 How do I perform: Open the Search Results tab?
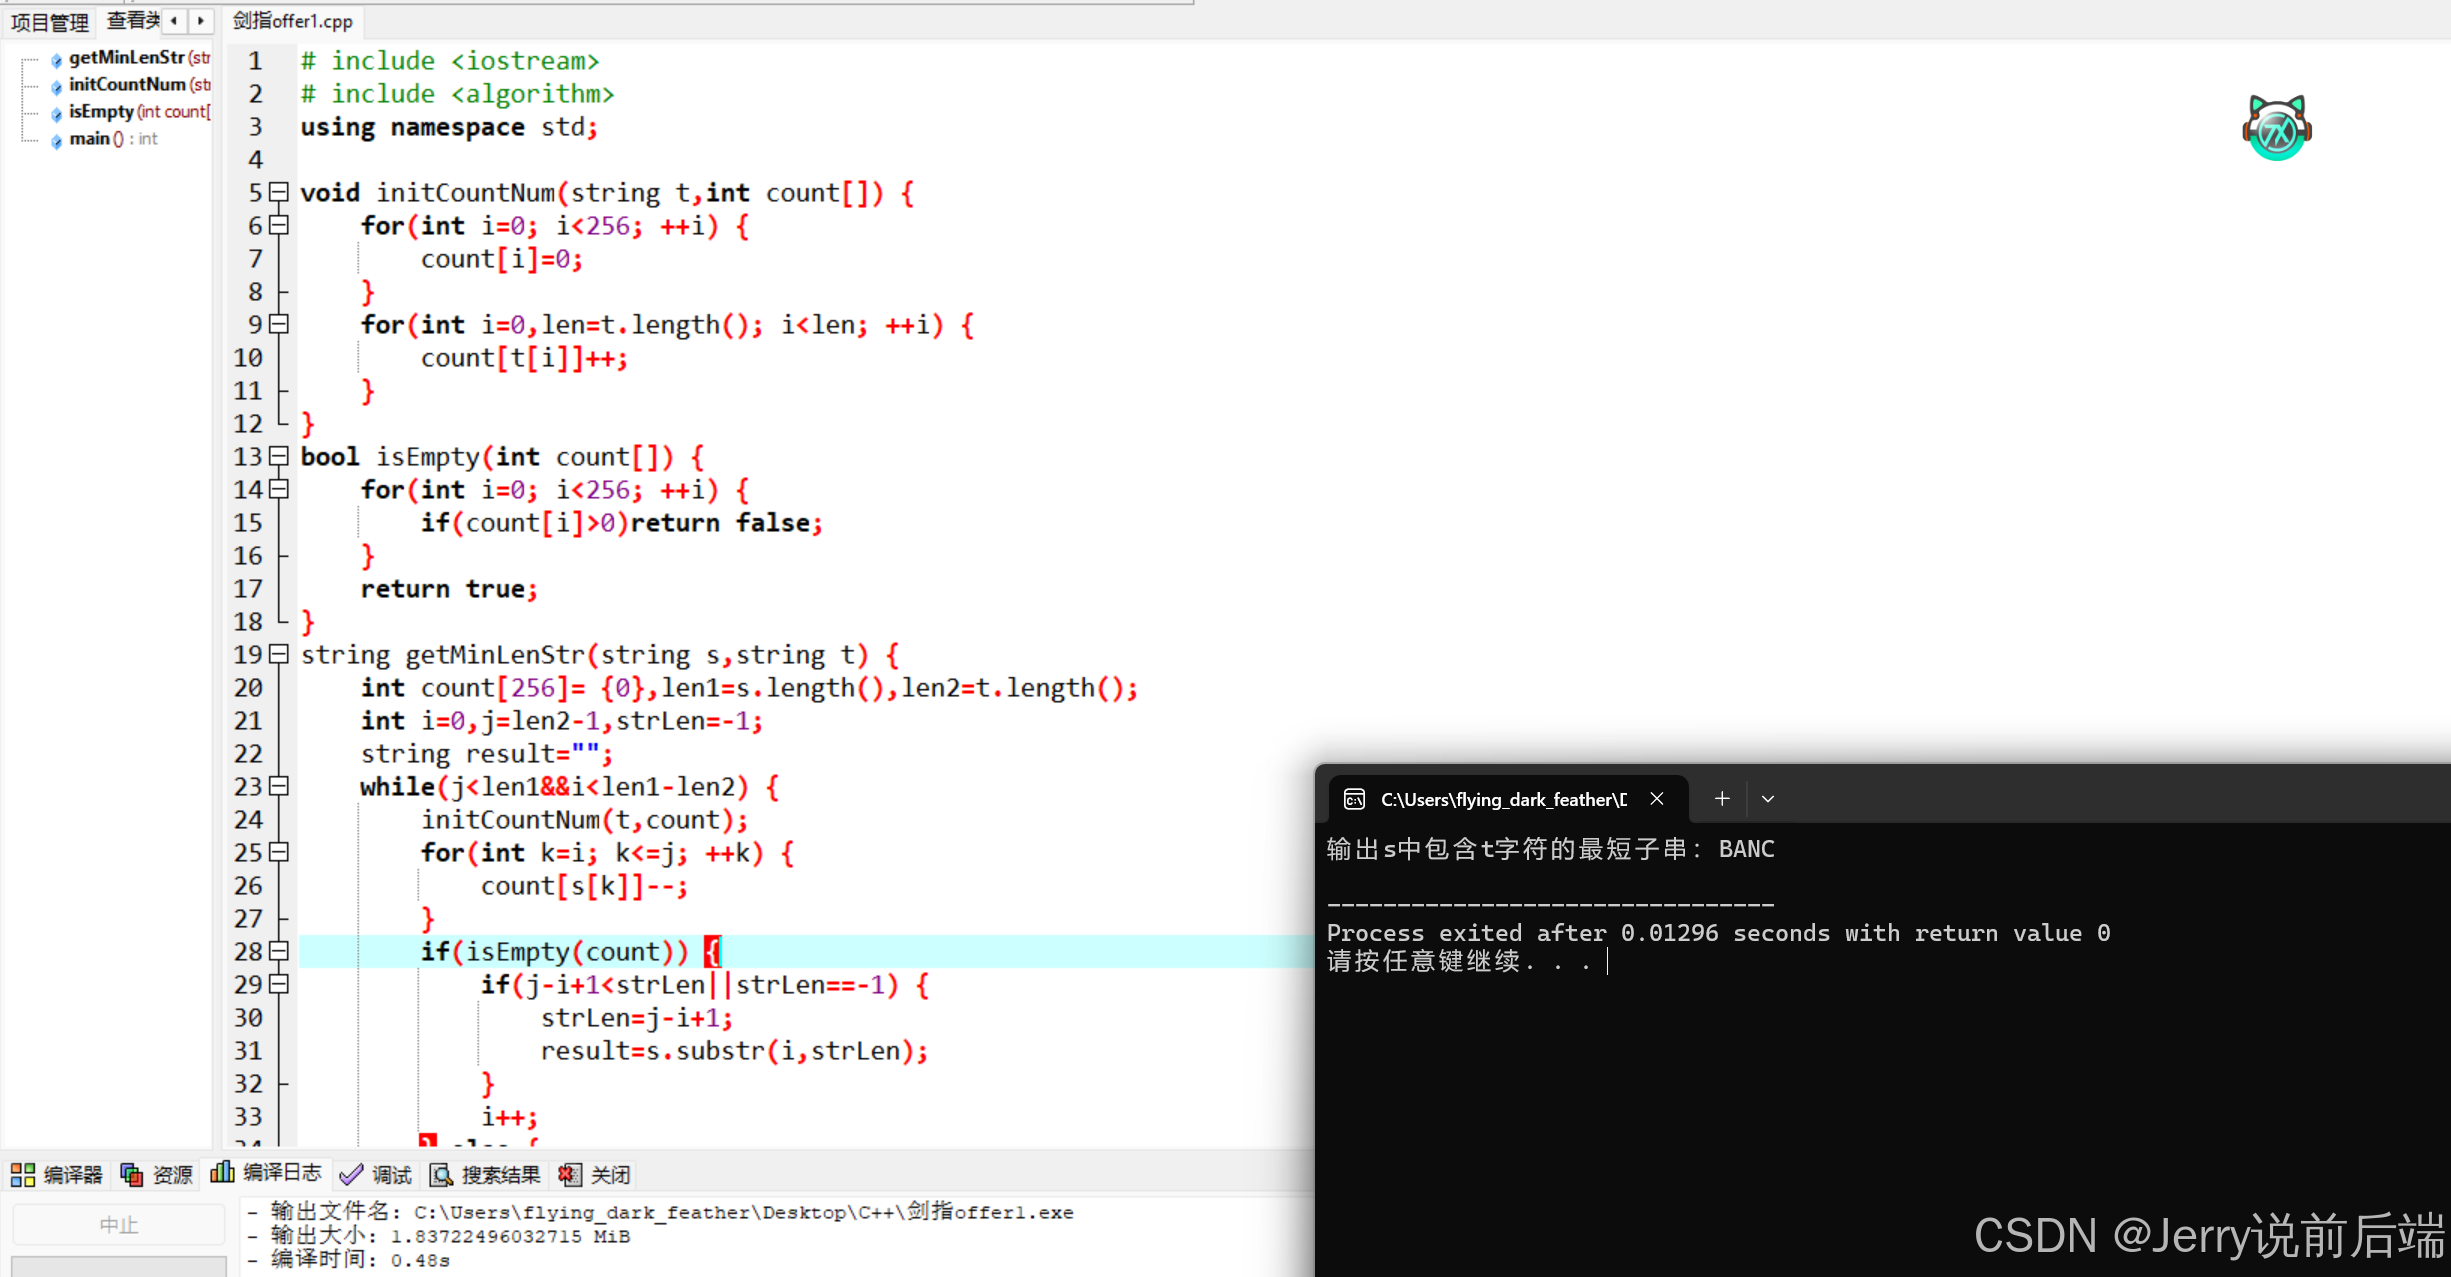coord(486,1174)
